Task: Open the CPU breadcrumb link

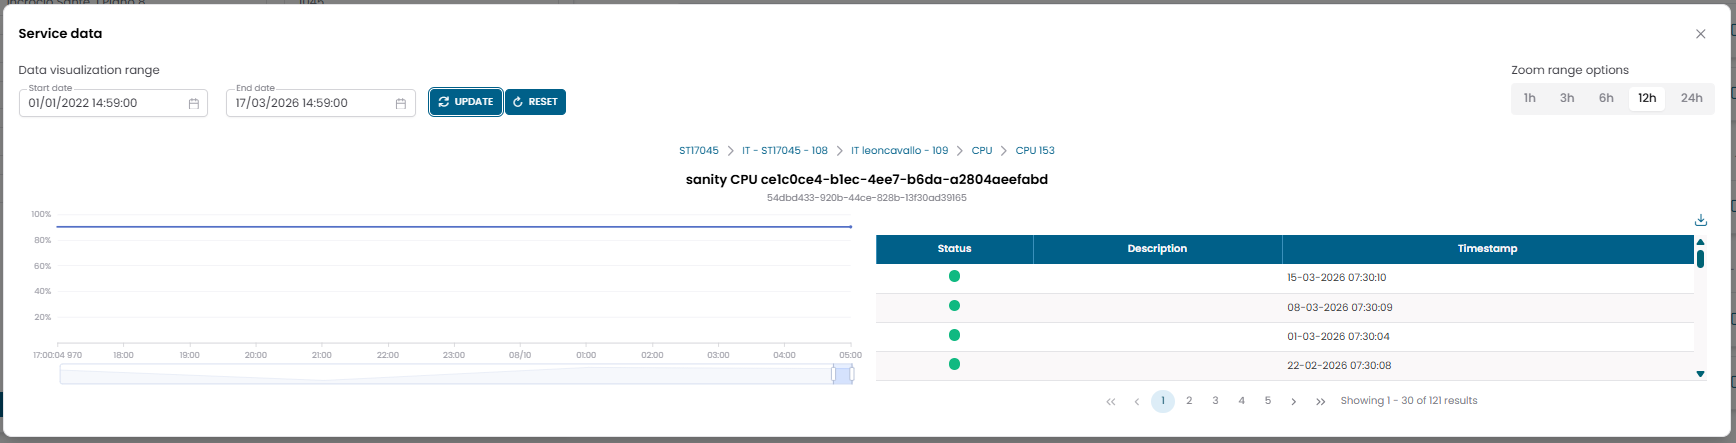Action: point(982,151)
